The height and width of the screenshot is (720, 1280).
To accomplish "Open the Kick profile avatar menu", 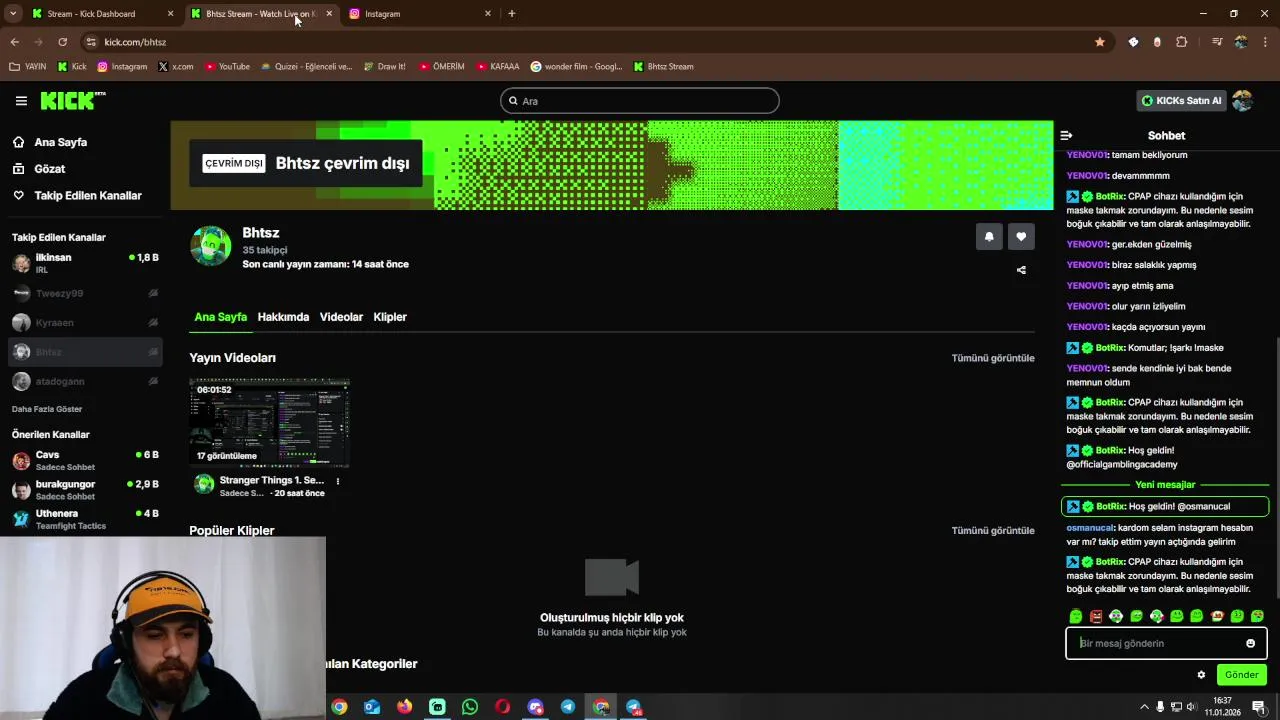I will (x=1243, y=100).
